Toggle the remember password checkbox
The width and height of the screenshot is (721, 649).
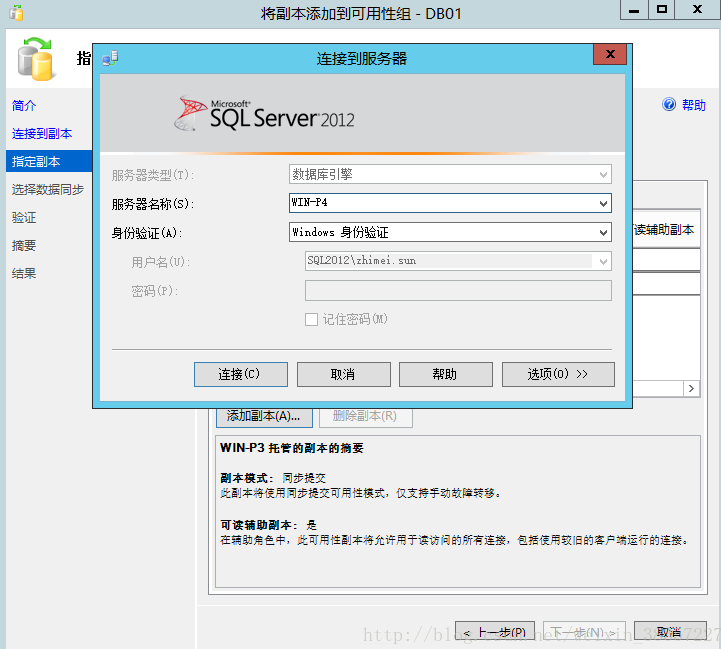311,319
